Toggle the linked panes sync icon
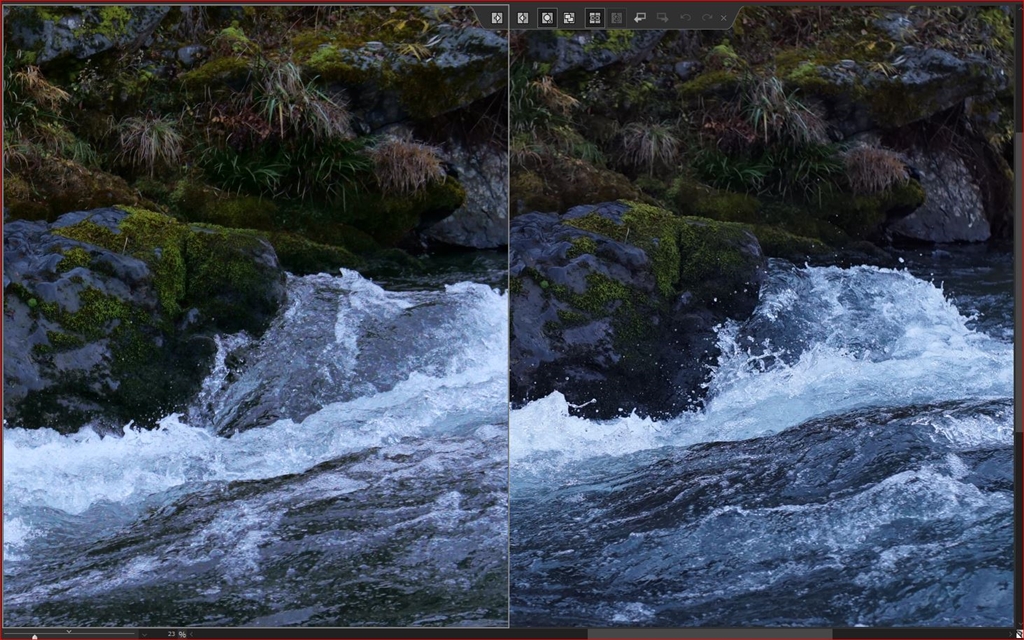The image size is (1024, 640). tap(594, 18)
